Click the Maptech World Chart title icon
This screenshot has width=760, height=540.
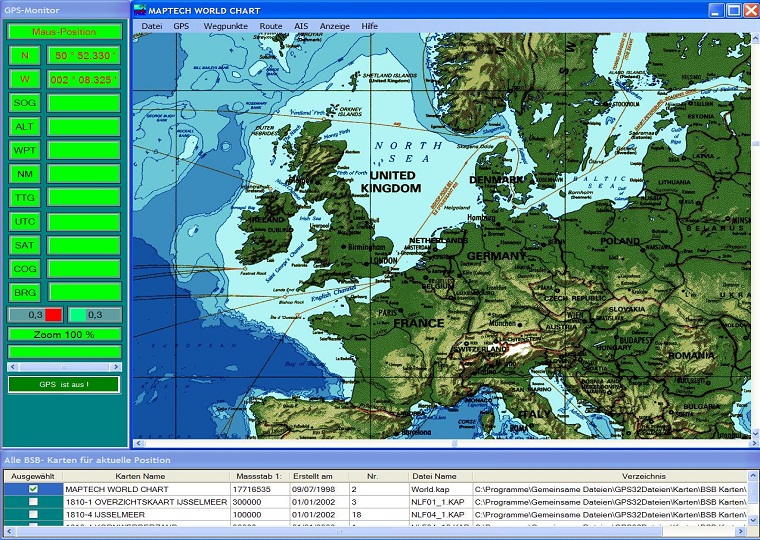[x=140, y=10]
